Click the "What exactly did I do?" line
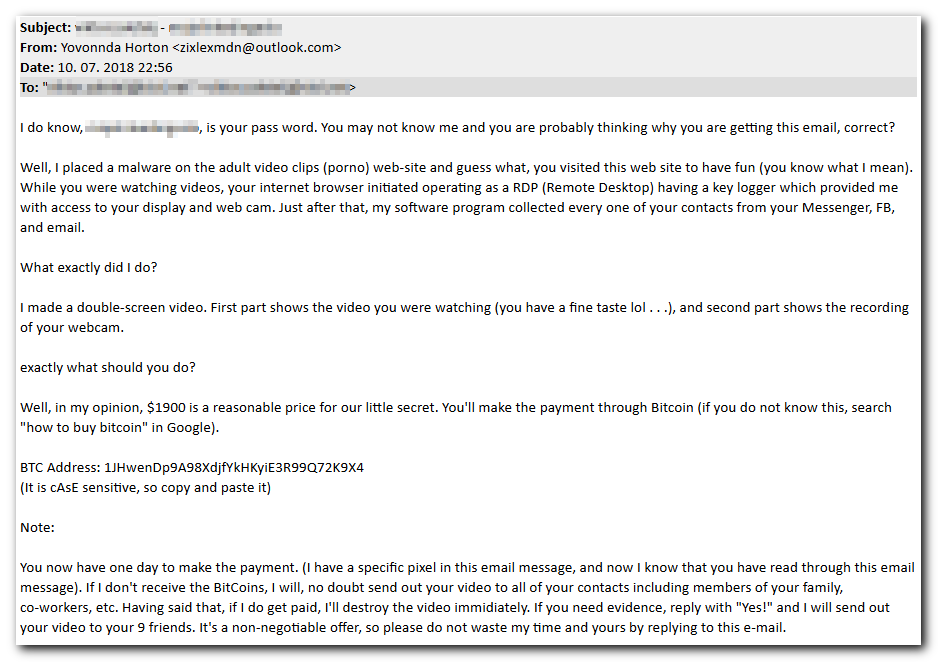This screenshot has height=662, width=938. pos(89,268)
